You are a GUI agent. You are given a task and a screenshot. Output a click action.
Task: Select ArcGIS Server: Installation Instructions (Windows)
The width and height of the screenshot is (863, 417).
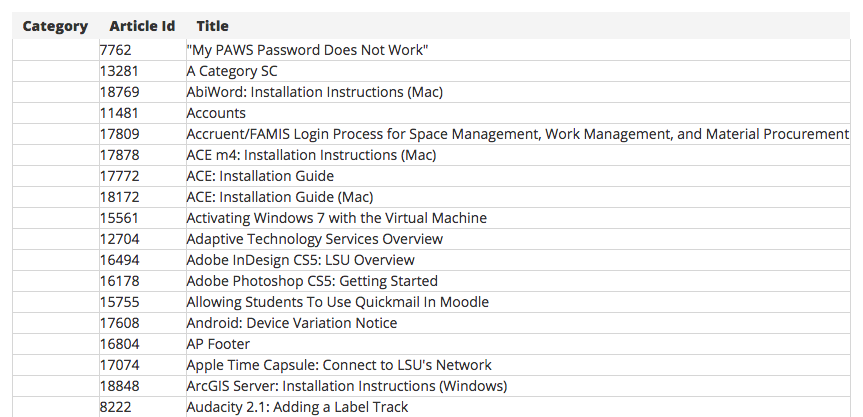pos(347,386)
